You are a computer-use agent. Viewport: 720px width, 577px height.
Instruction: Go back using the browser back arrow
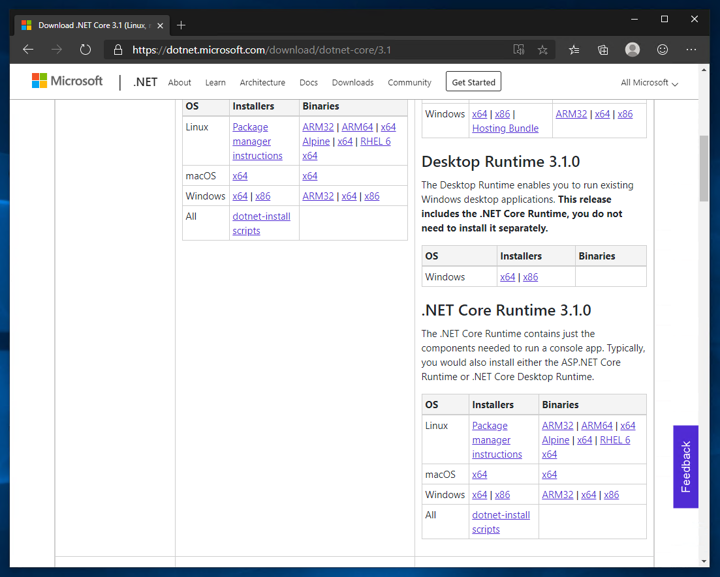tap(28, 50)
